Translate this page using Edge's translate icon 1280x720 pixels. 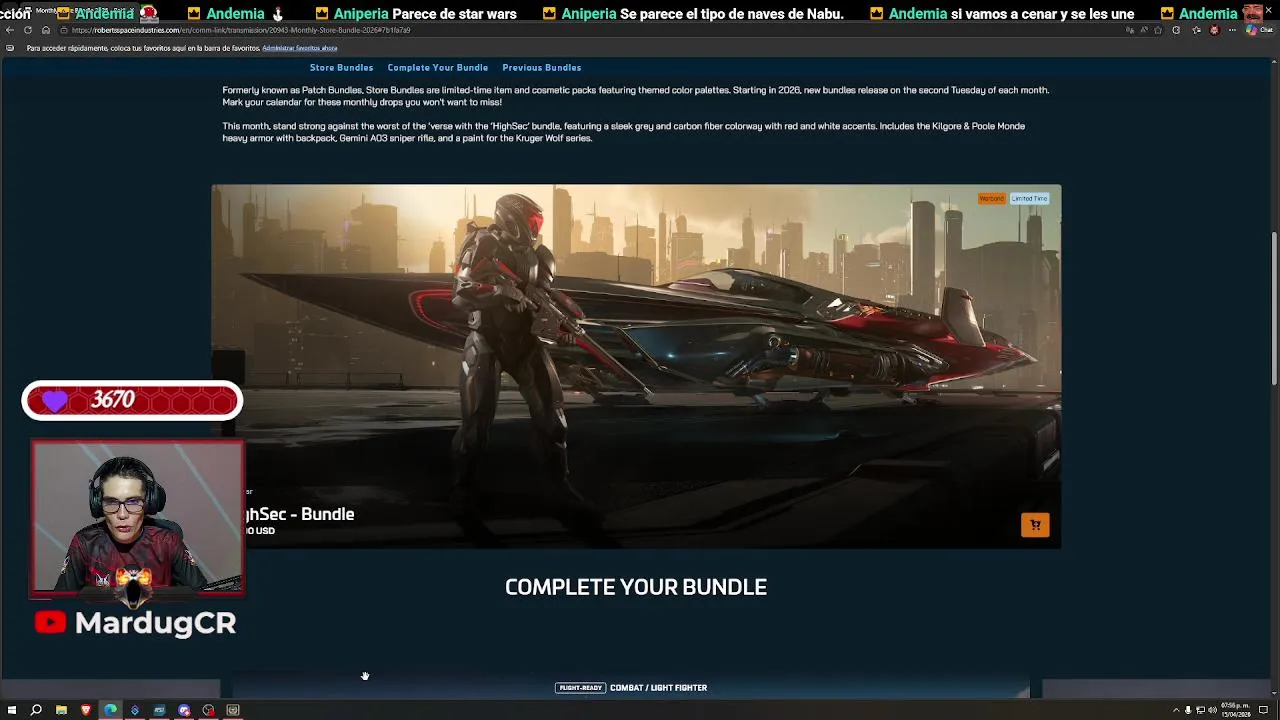(1130, 30)
